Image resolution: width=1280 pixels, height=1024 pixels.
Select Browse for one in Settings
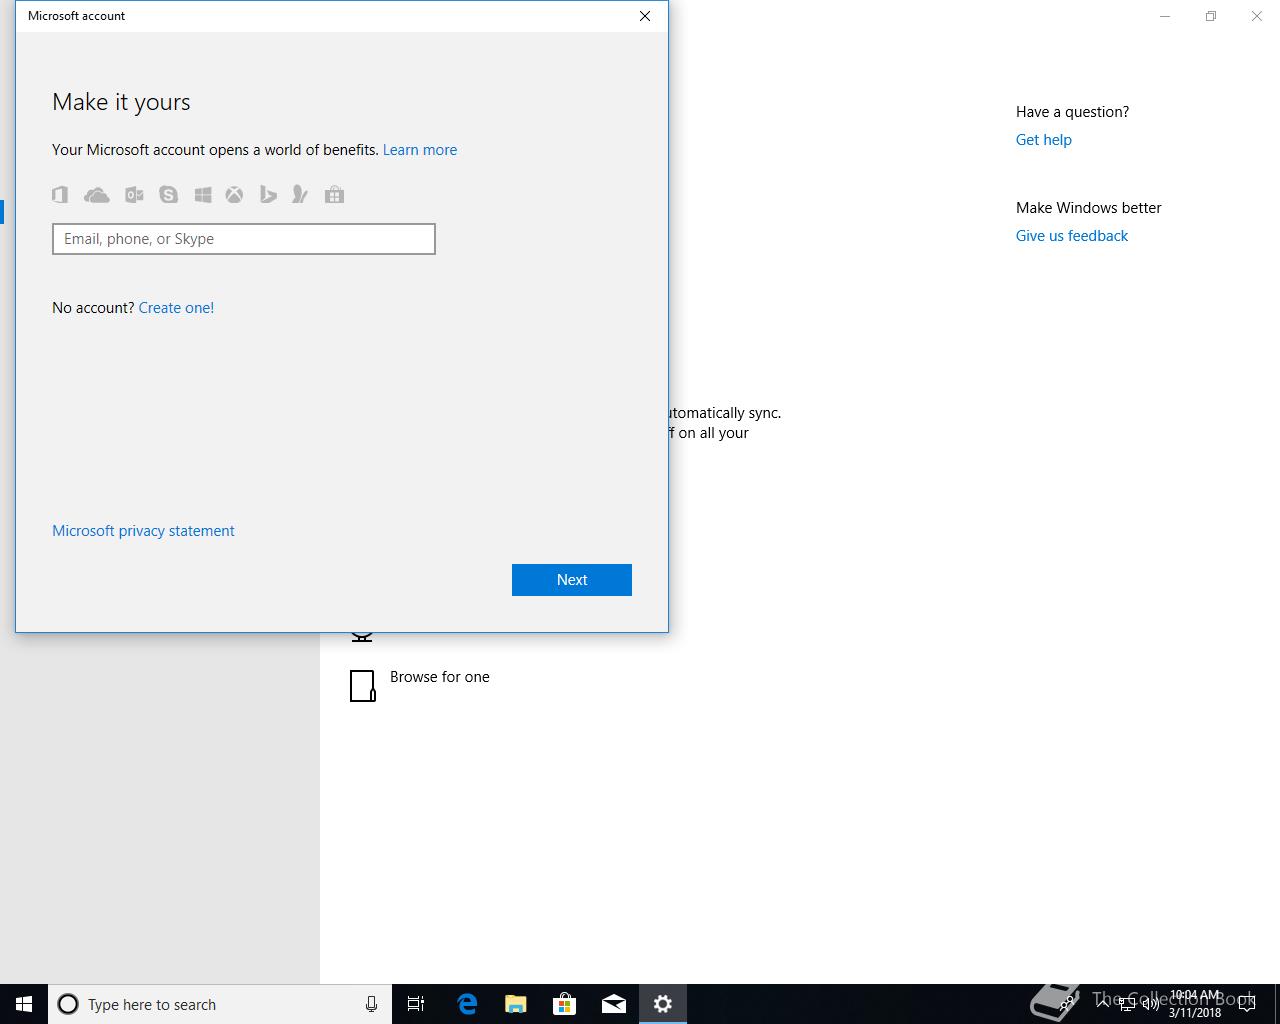(x=440, y=677)
